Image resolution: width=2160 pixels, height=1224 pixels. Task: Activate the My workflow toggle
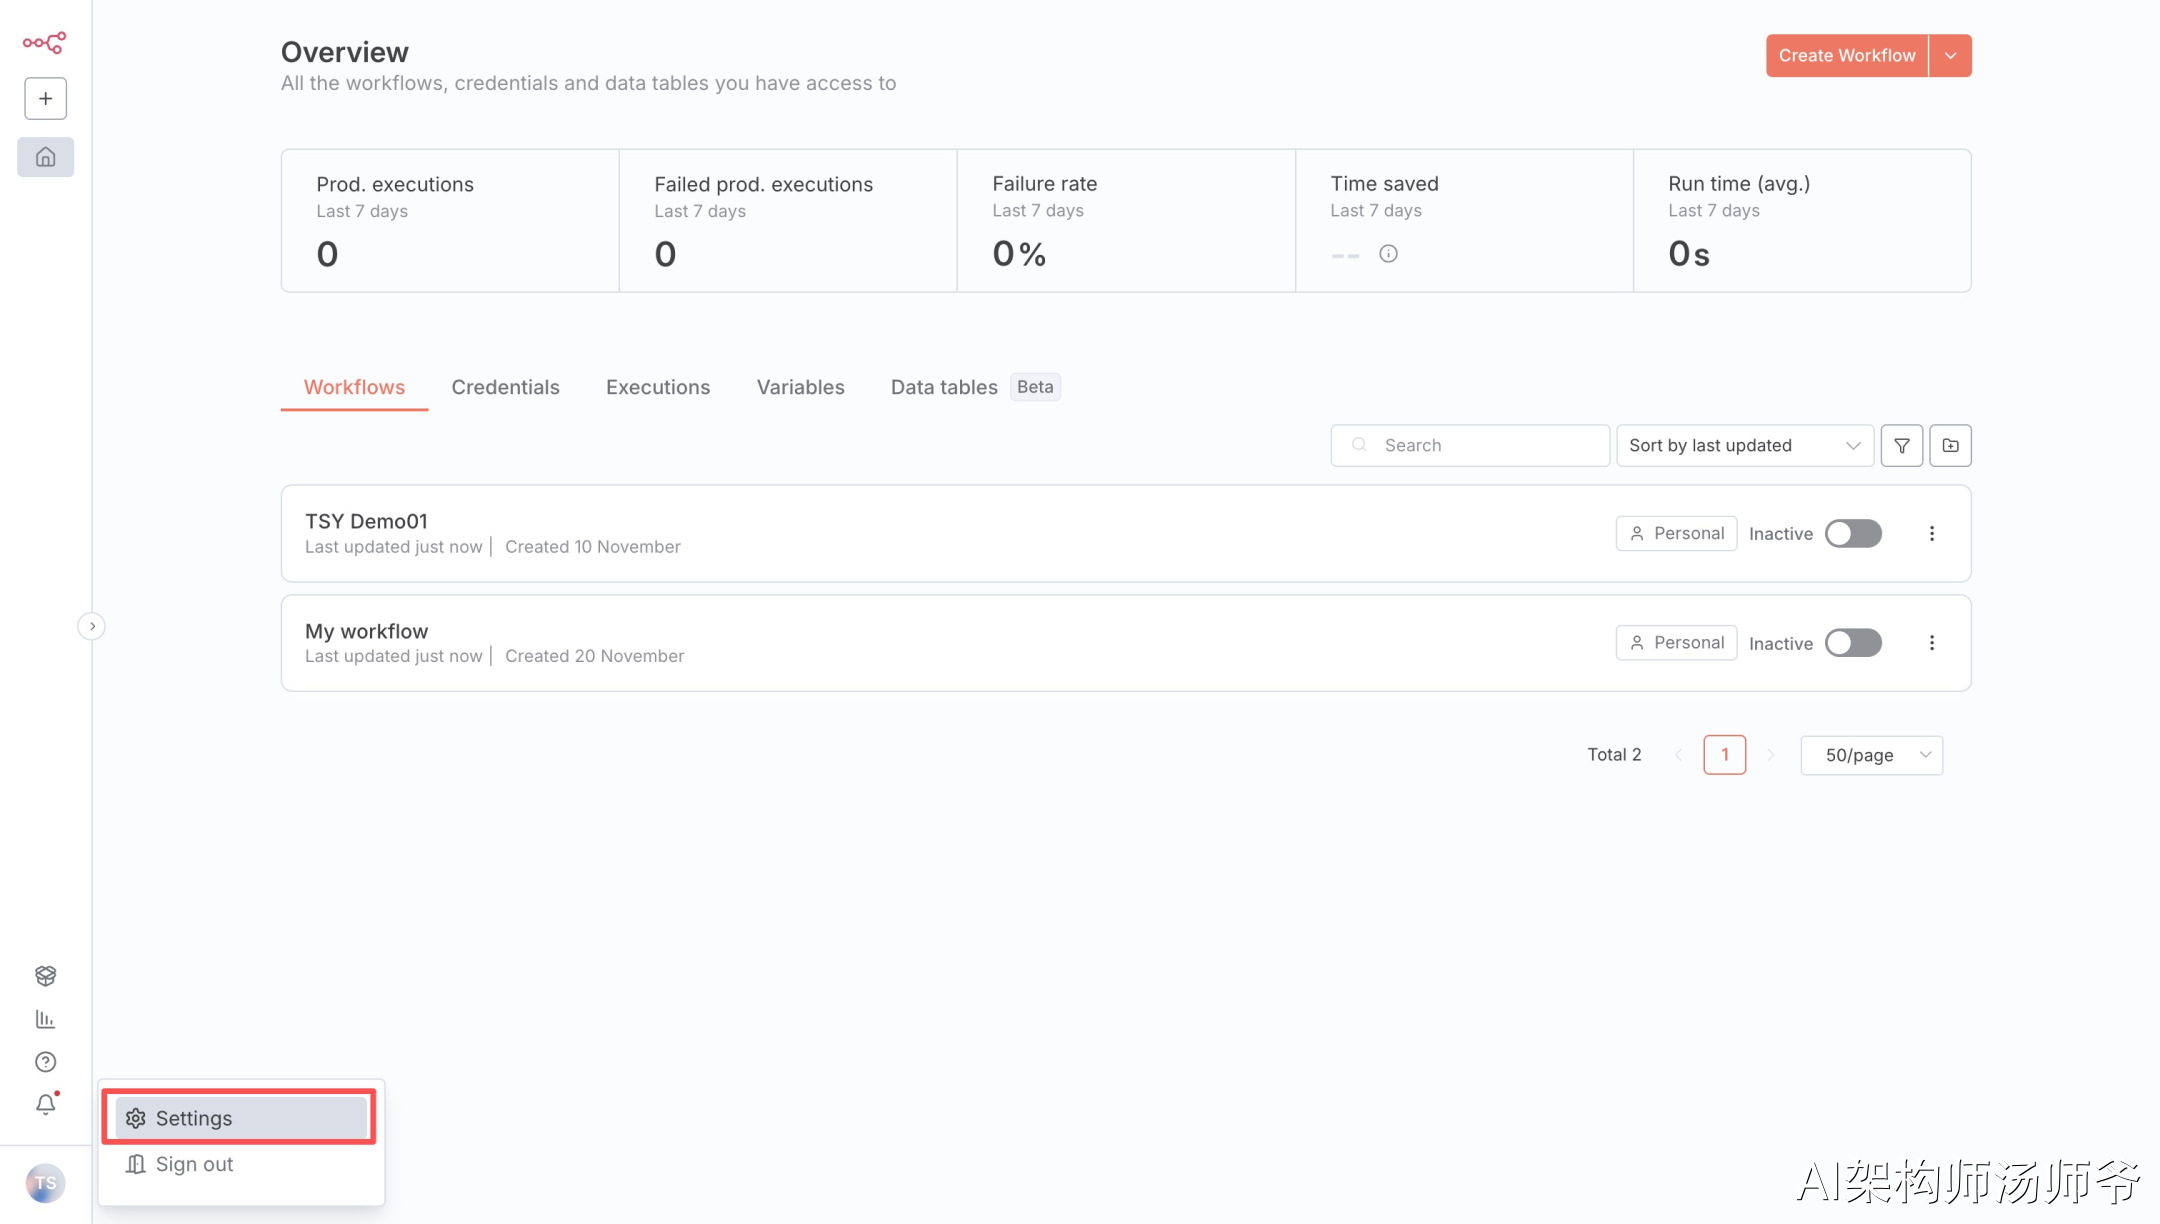[x=1853, y=643]
